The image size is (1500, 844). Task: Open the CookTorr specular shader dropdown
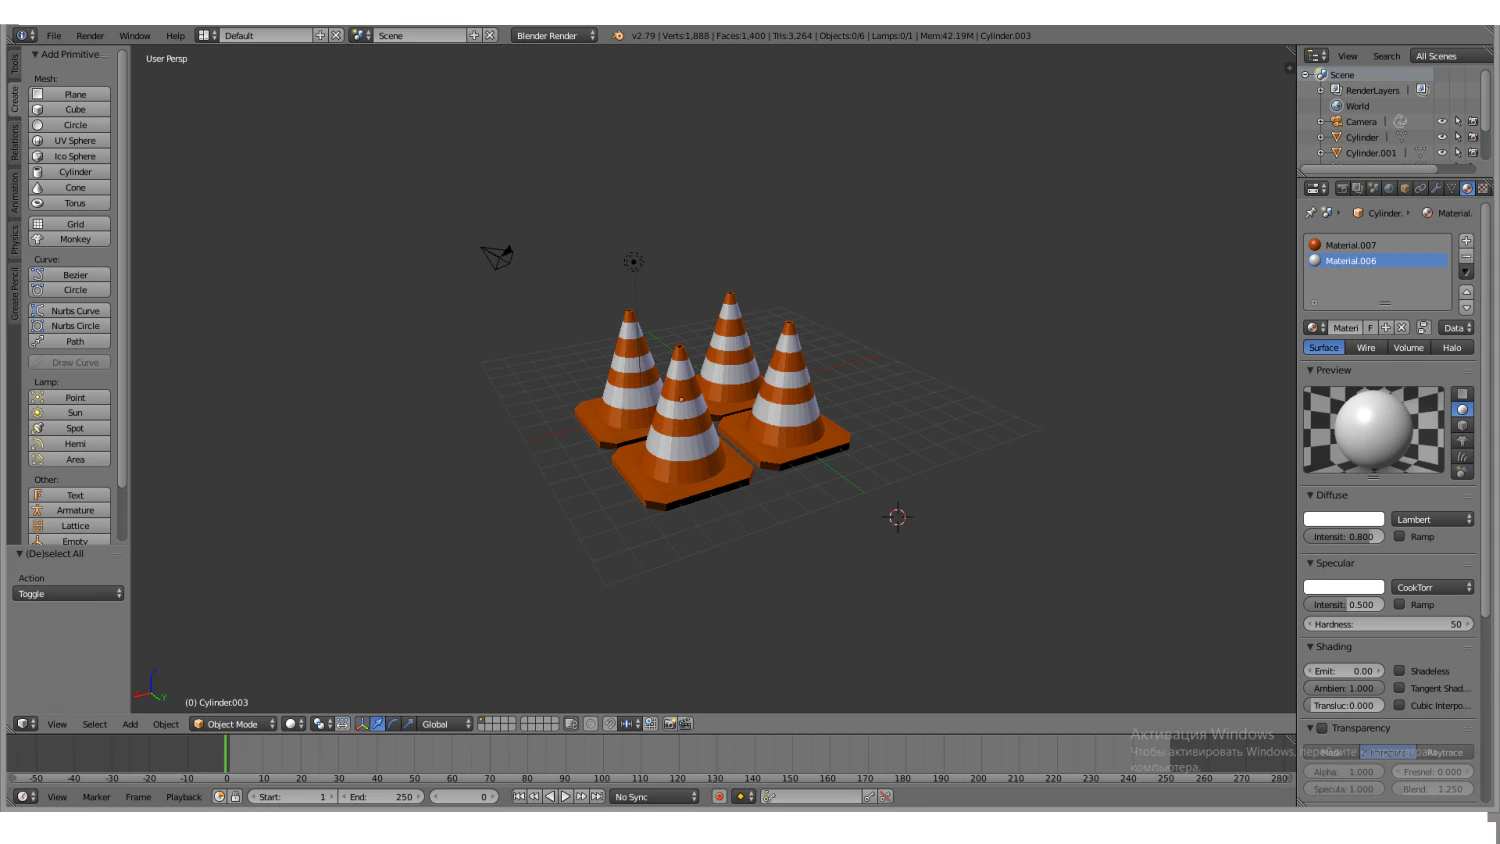[1432, 588]
